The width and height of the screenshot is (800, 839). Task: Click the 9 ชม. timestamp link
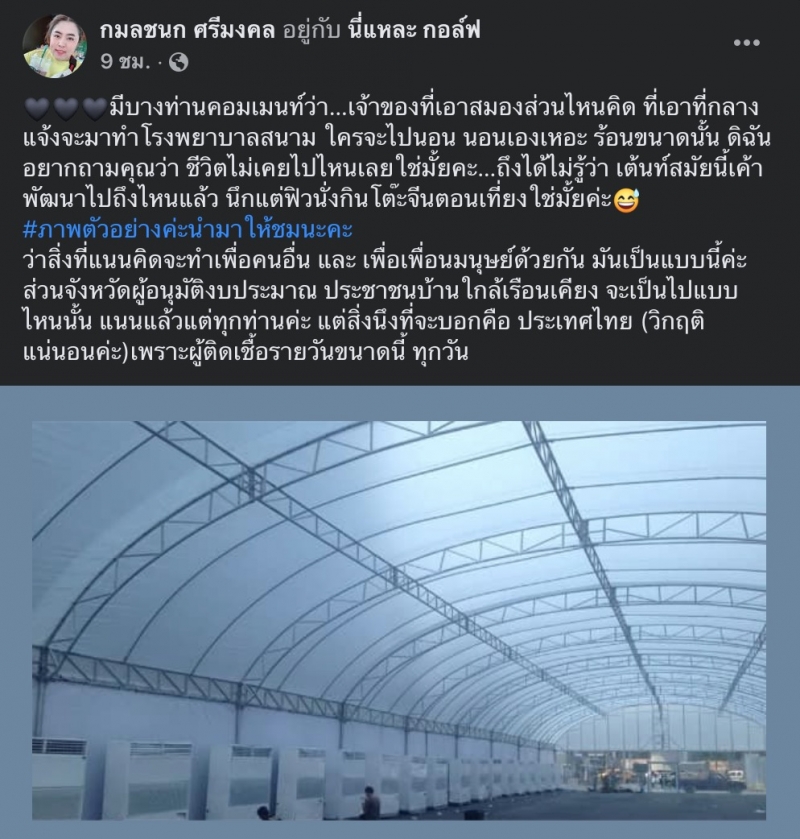pos(125,63)
